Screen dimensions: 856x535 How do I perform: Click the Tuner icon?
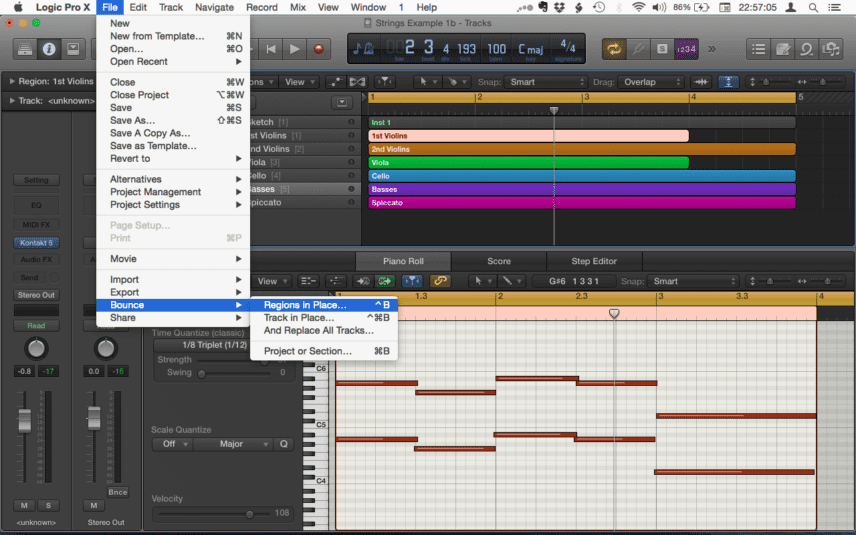tap(638, 49)
